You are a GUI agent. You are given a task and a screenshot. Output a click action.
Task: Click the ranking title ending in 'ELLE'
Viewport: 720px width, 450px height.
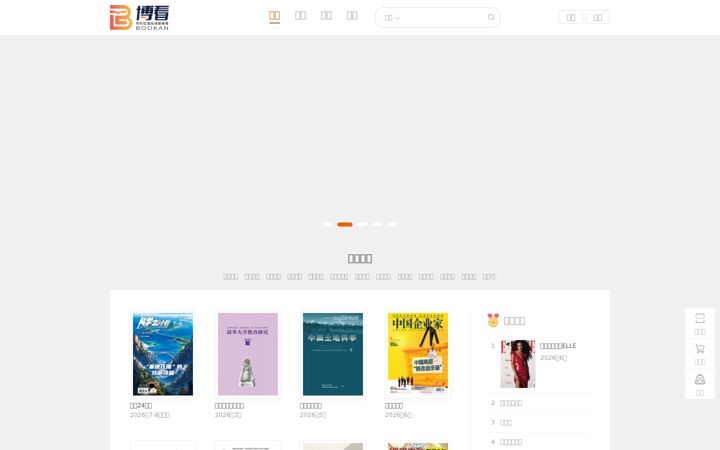[x=558, y=346]
